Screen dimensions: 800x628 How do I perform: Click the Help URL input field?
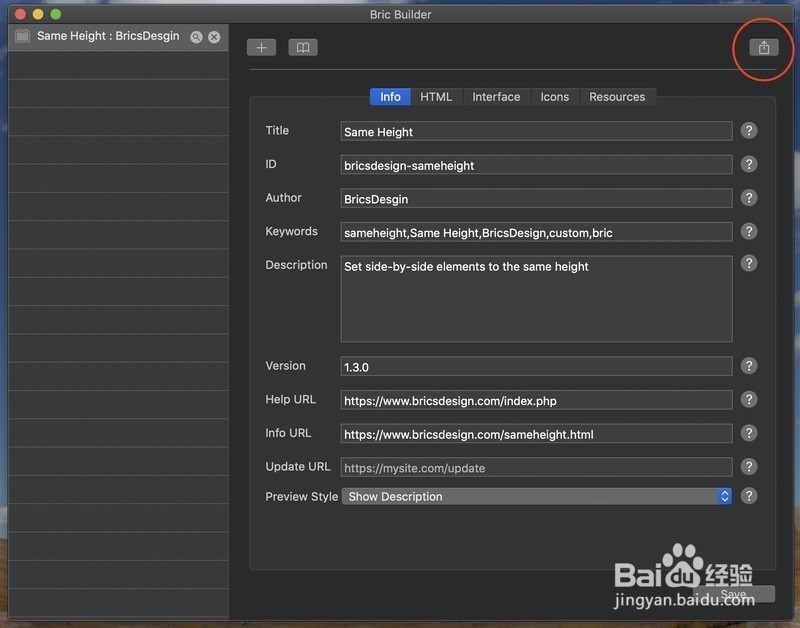coord(537,400)
